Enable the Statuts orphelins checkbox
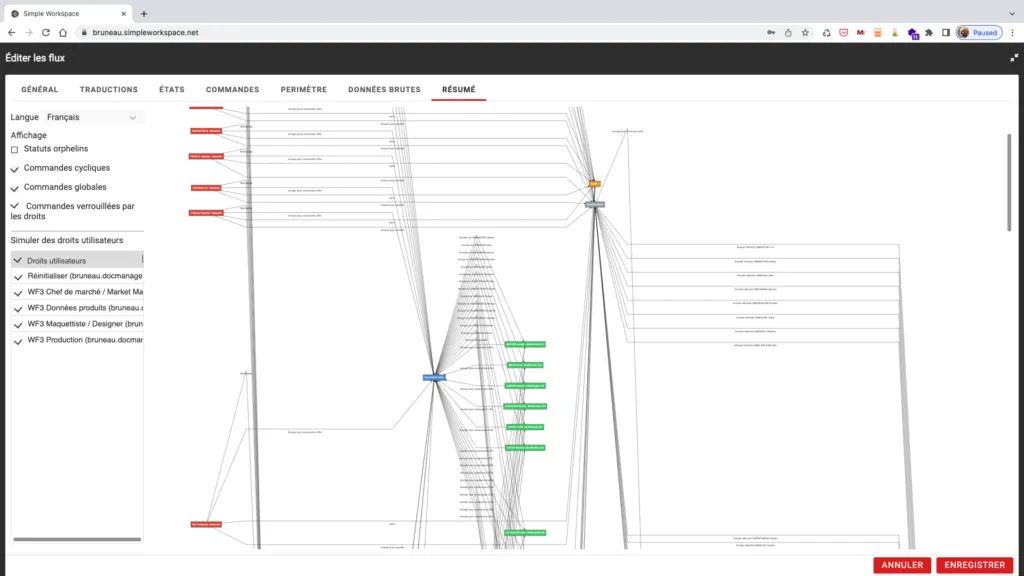Screen dimensions: 1024x576 (15, 150)
